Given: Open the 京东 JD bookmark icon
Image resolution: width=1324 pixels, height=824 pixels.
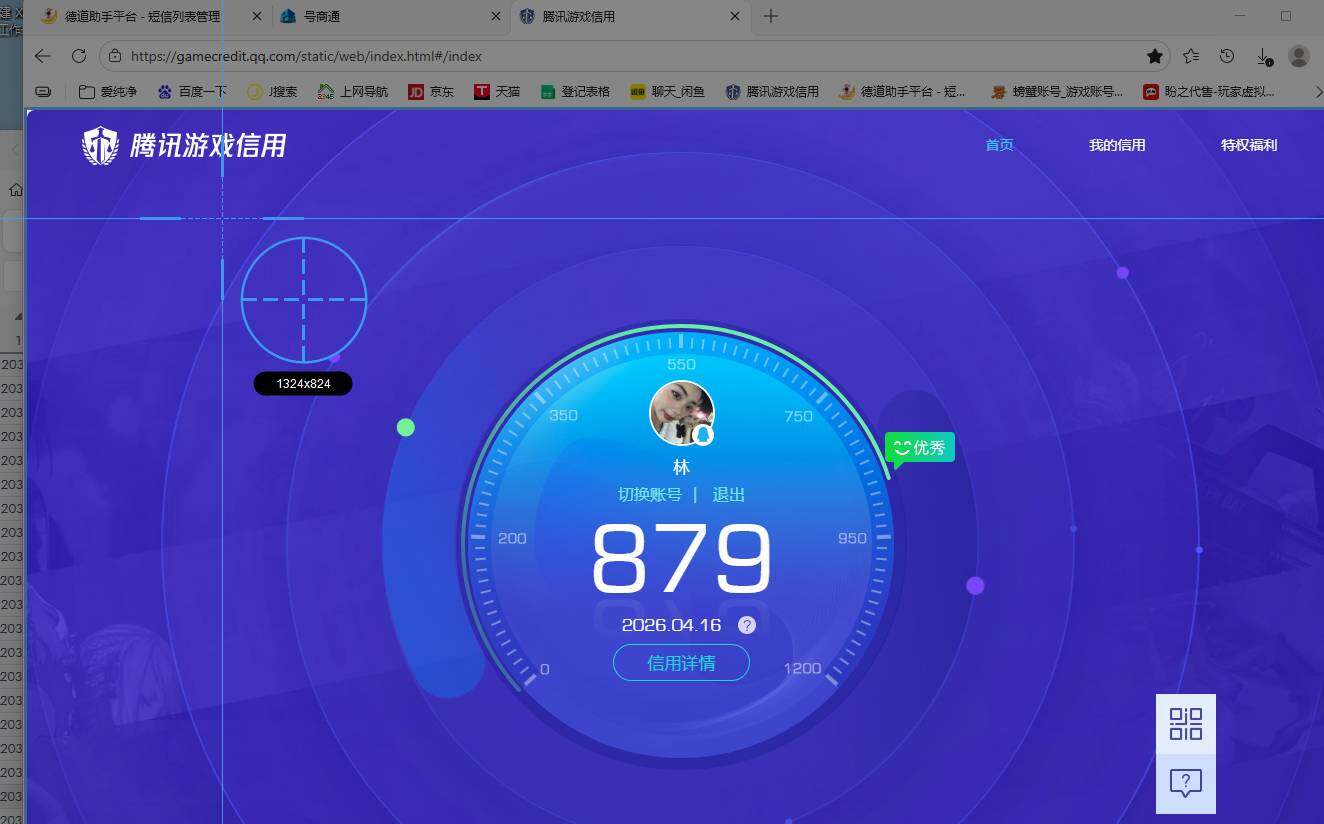Looking at the screenshot, I should click(416, 91).
